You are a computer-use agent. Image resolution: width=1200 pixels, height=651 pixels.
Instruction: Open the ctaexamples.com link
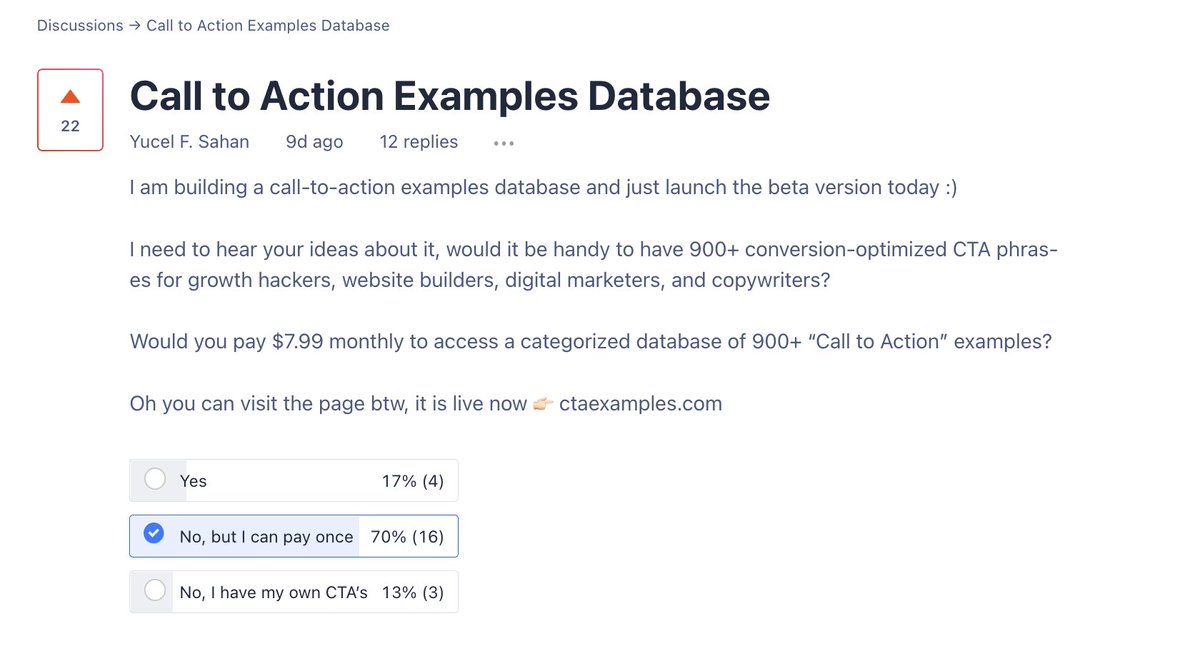640,405
